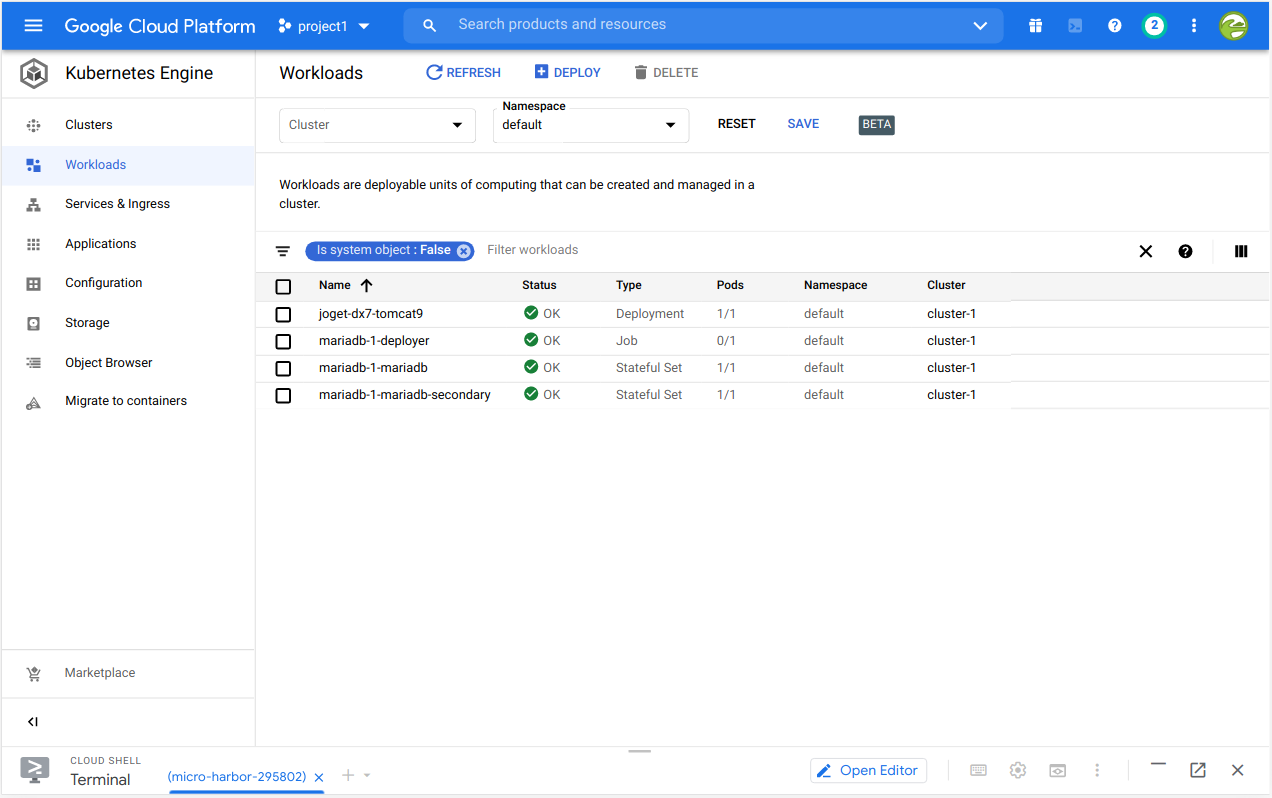Open Cloud Shell terminal settings gear

(x=1018, y=770)
